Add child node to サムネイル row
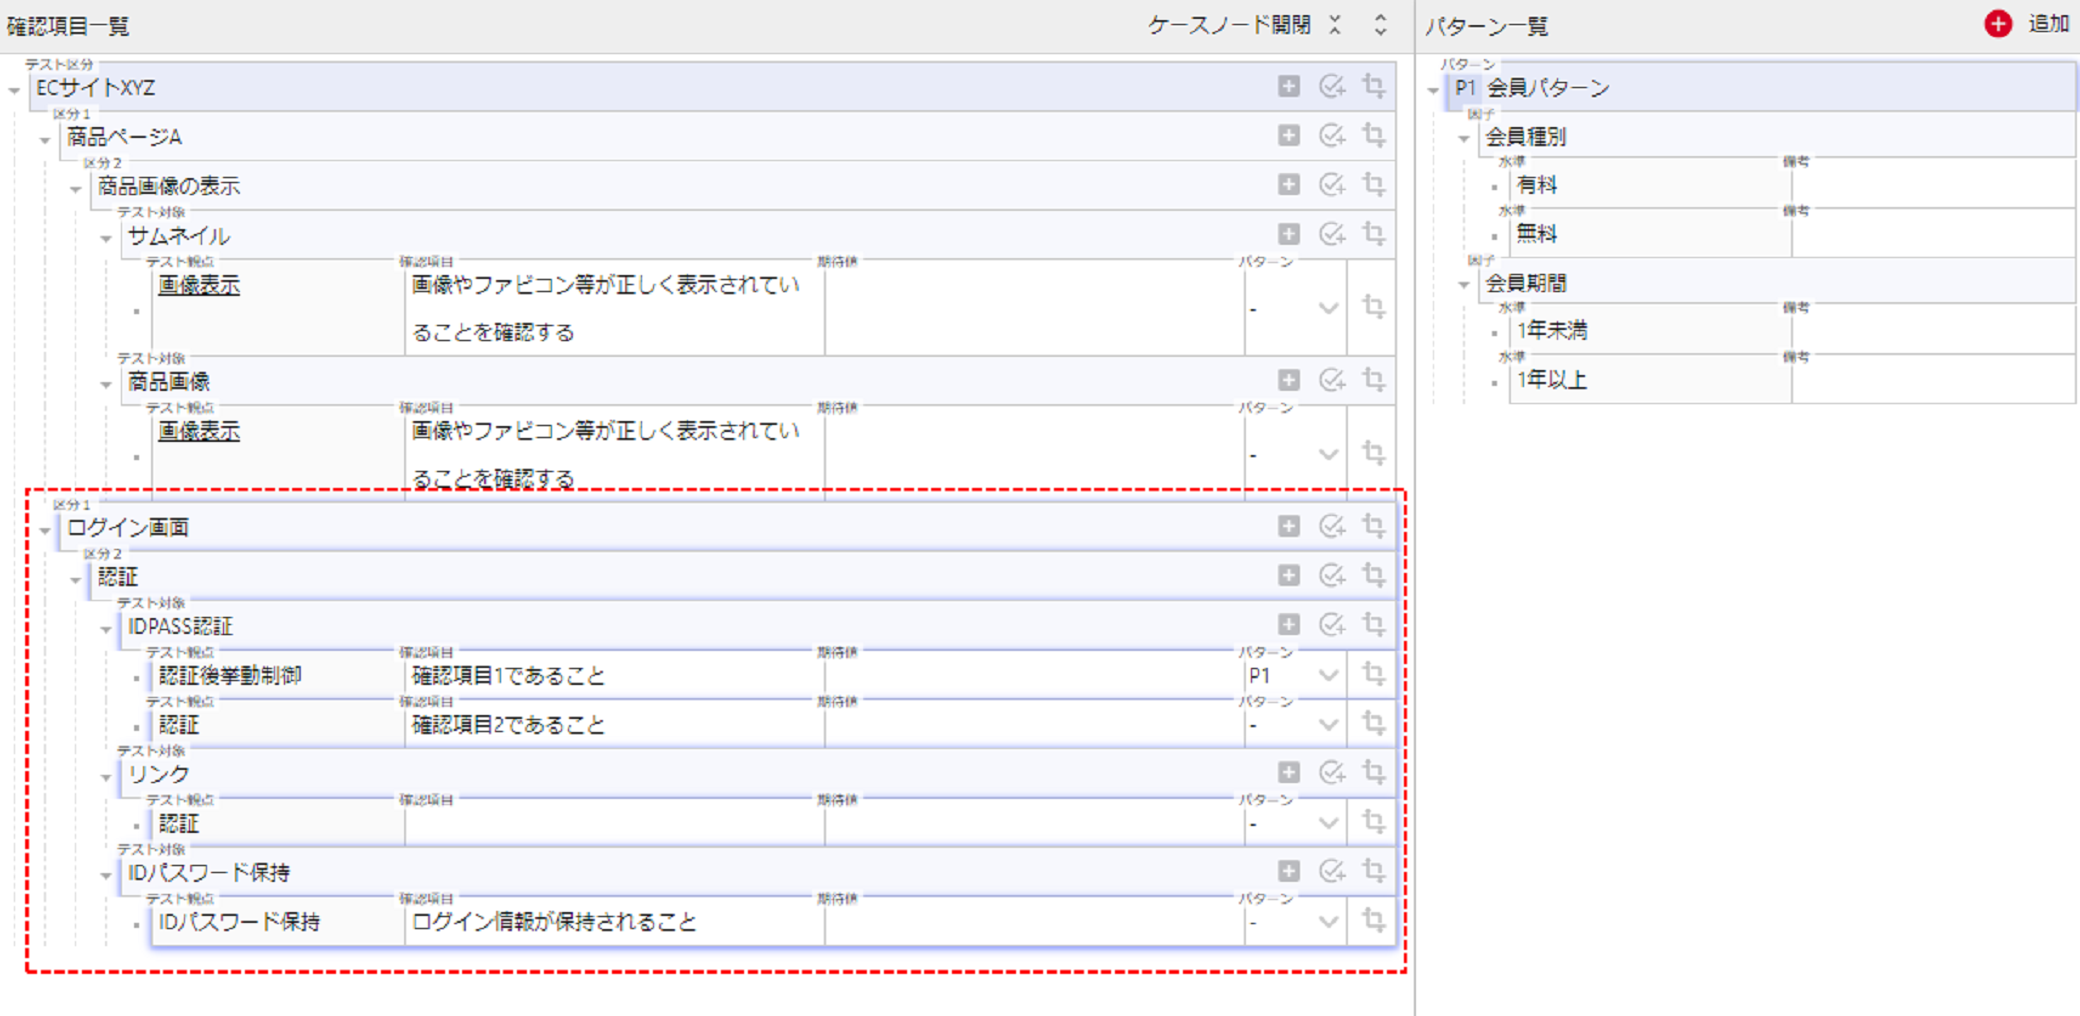Screen dimensions: 2080x1016 (1289, 234)
